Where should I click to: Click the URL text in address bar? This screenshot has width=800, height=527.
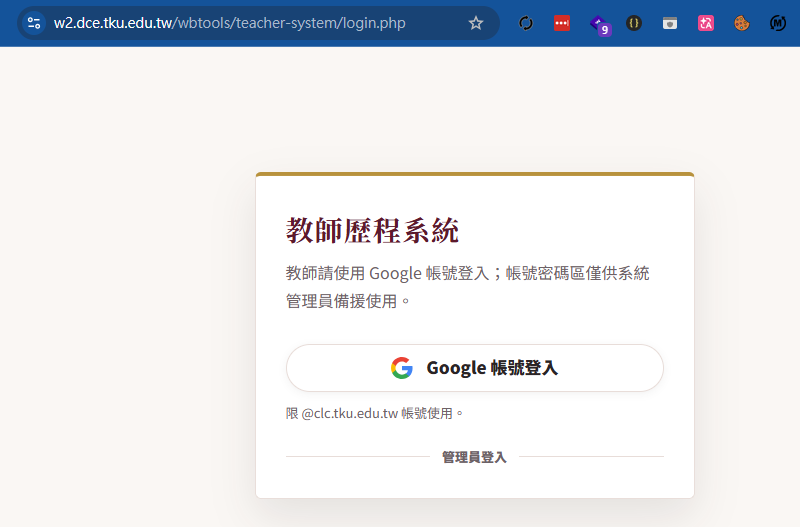230,23
